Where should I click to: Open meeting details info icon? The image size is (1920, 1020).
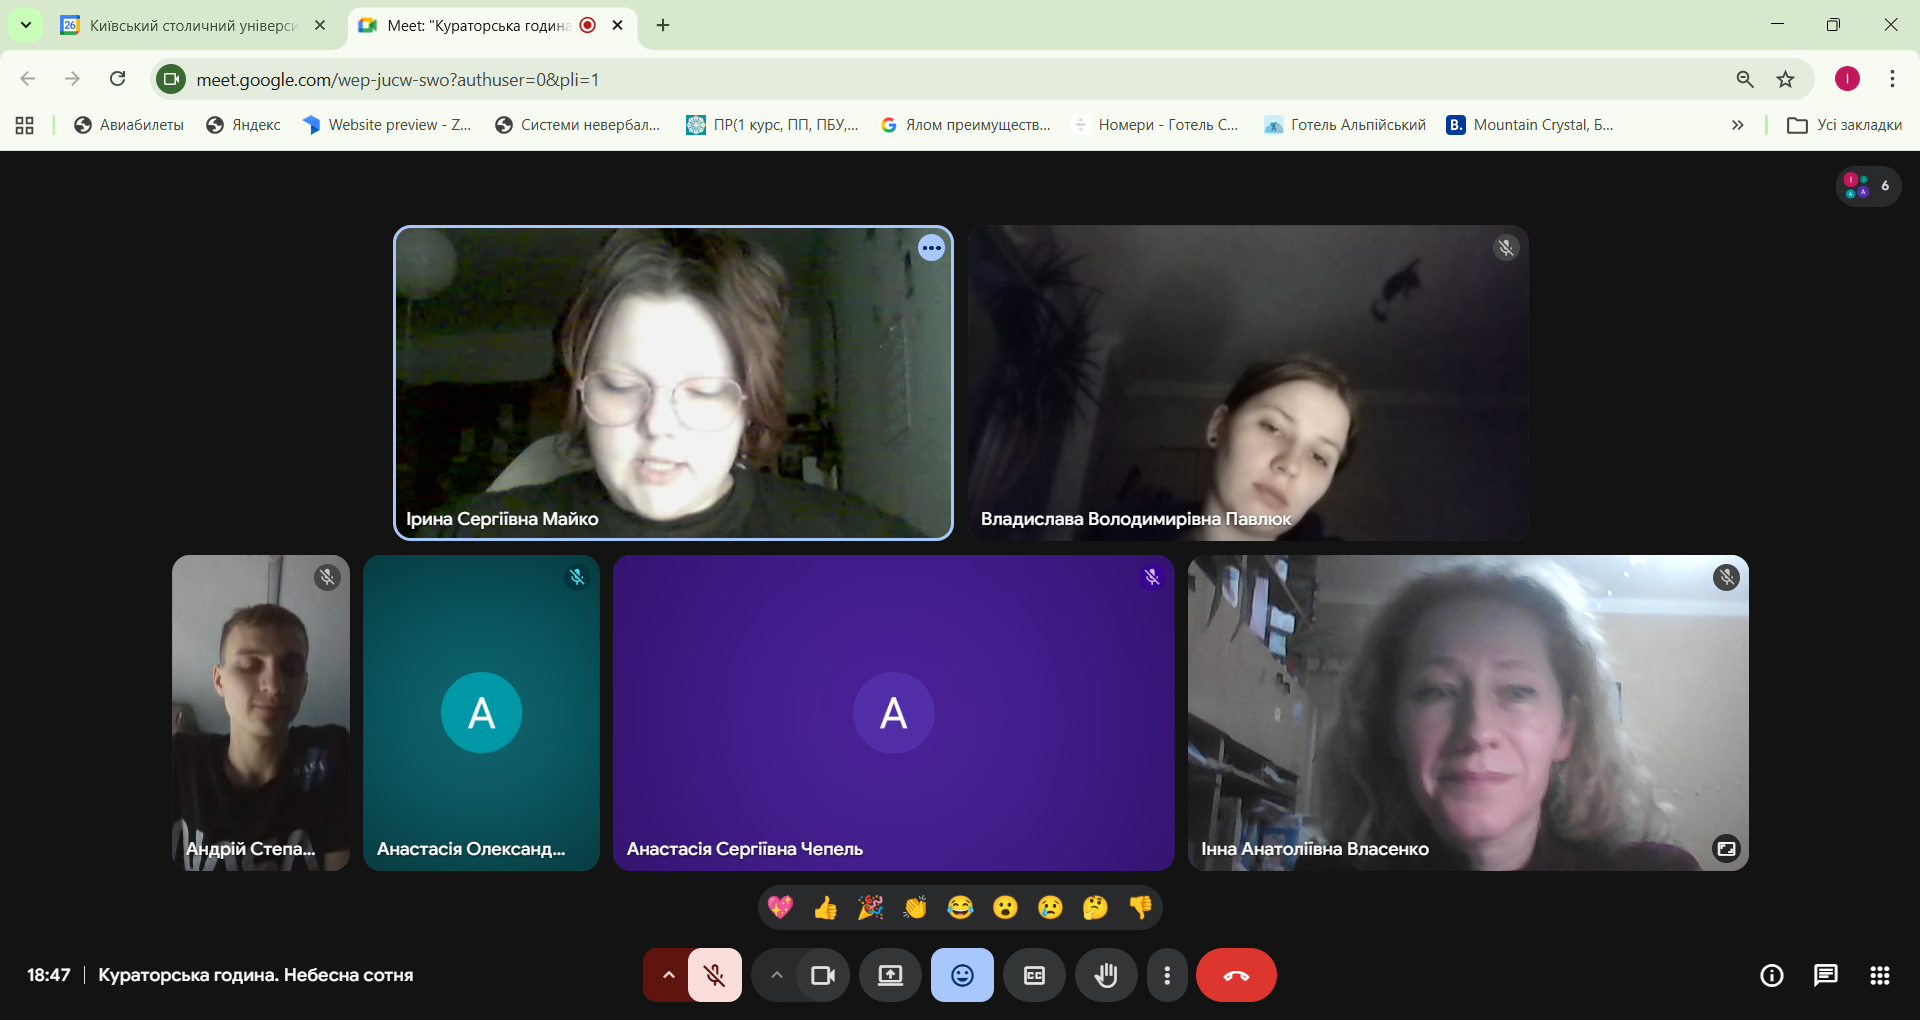[1771, 975]
